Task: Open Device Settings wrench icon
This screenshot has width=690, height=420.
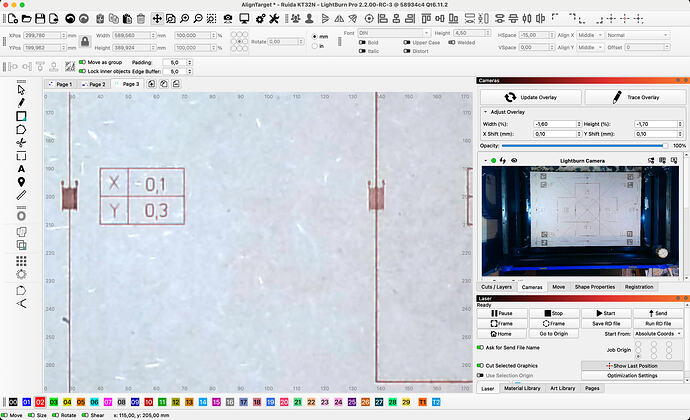Action: pos(274,18)
